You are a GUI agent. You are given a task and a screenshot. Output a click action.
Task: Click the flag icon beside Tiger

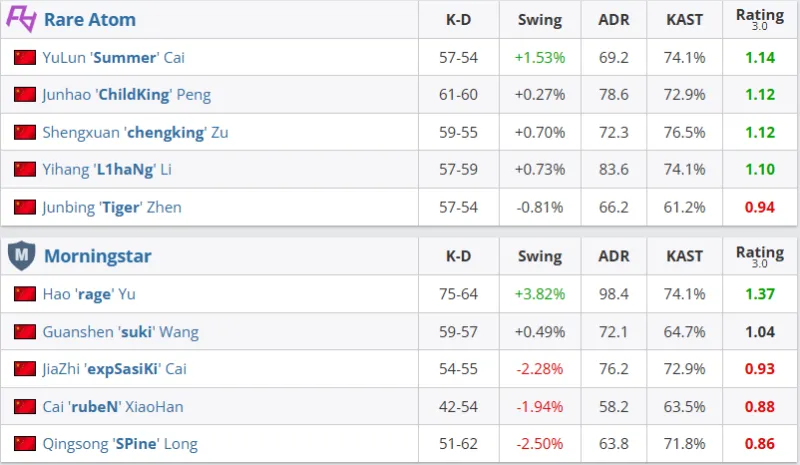pyautogui.click(x=25, y=207)
